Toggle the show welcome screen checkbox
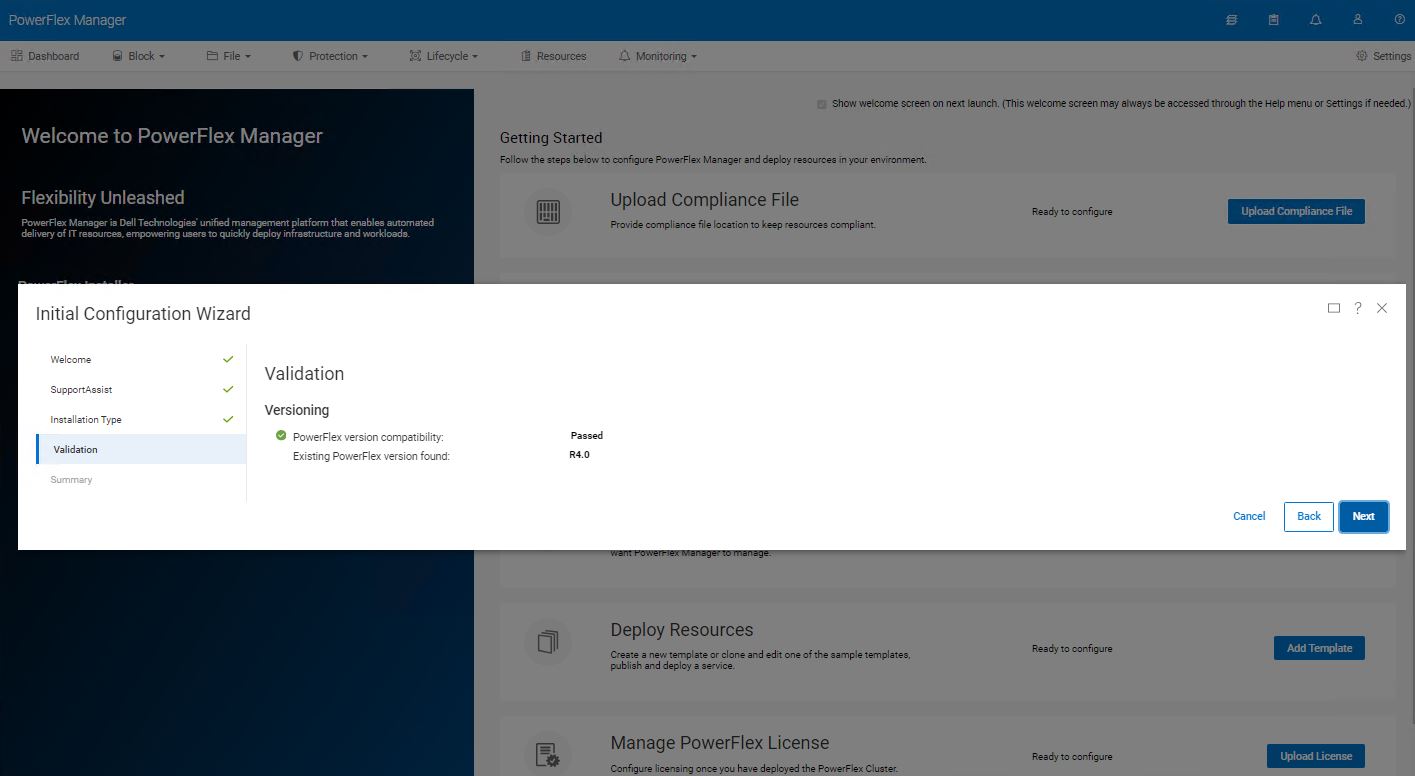1415x776 pixels. (821, 103)
